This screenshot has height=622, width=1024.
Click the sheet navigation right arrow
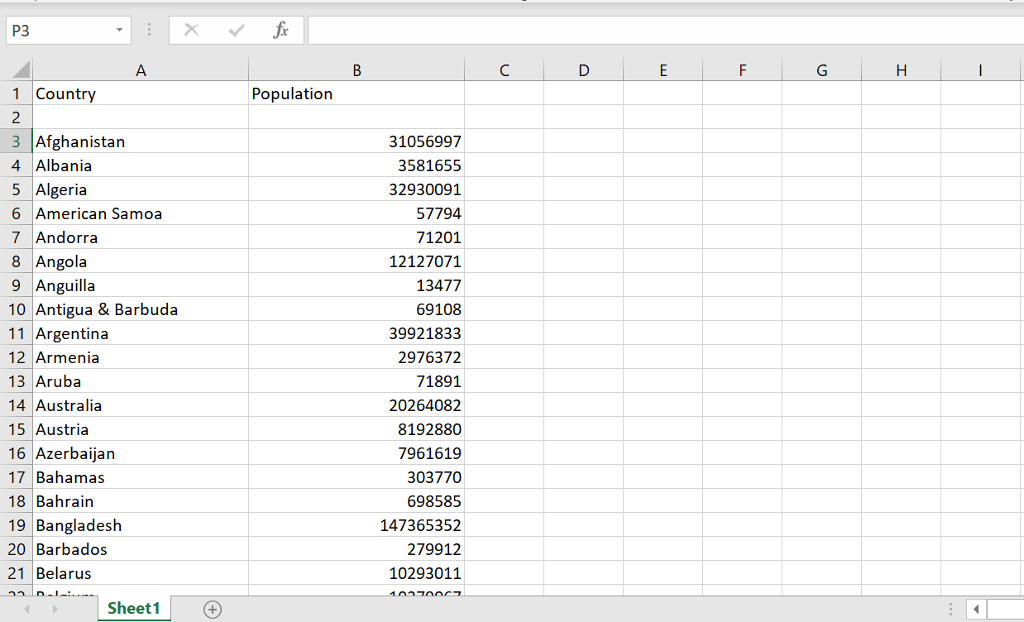pyautogui.click(x=55, y=608)
